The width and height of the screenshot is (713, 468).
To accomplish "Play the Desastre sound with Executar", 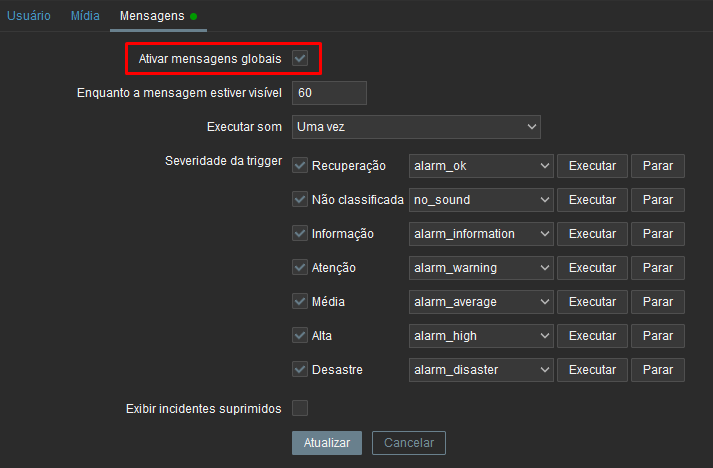I will (592, 369).
